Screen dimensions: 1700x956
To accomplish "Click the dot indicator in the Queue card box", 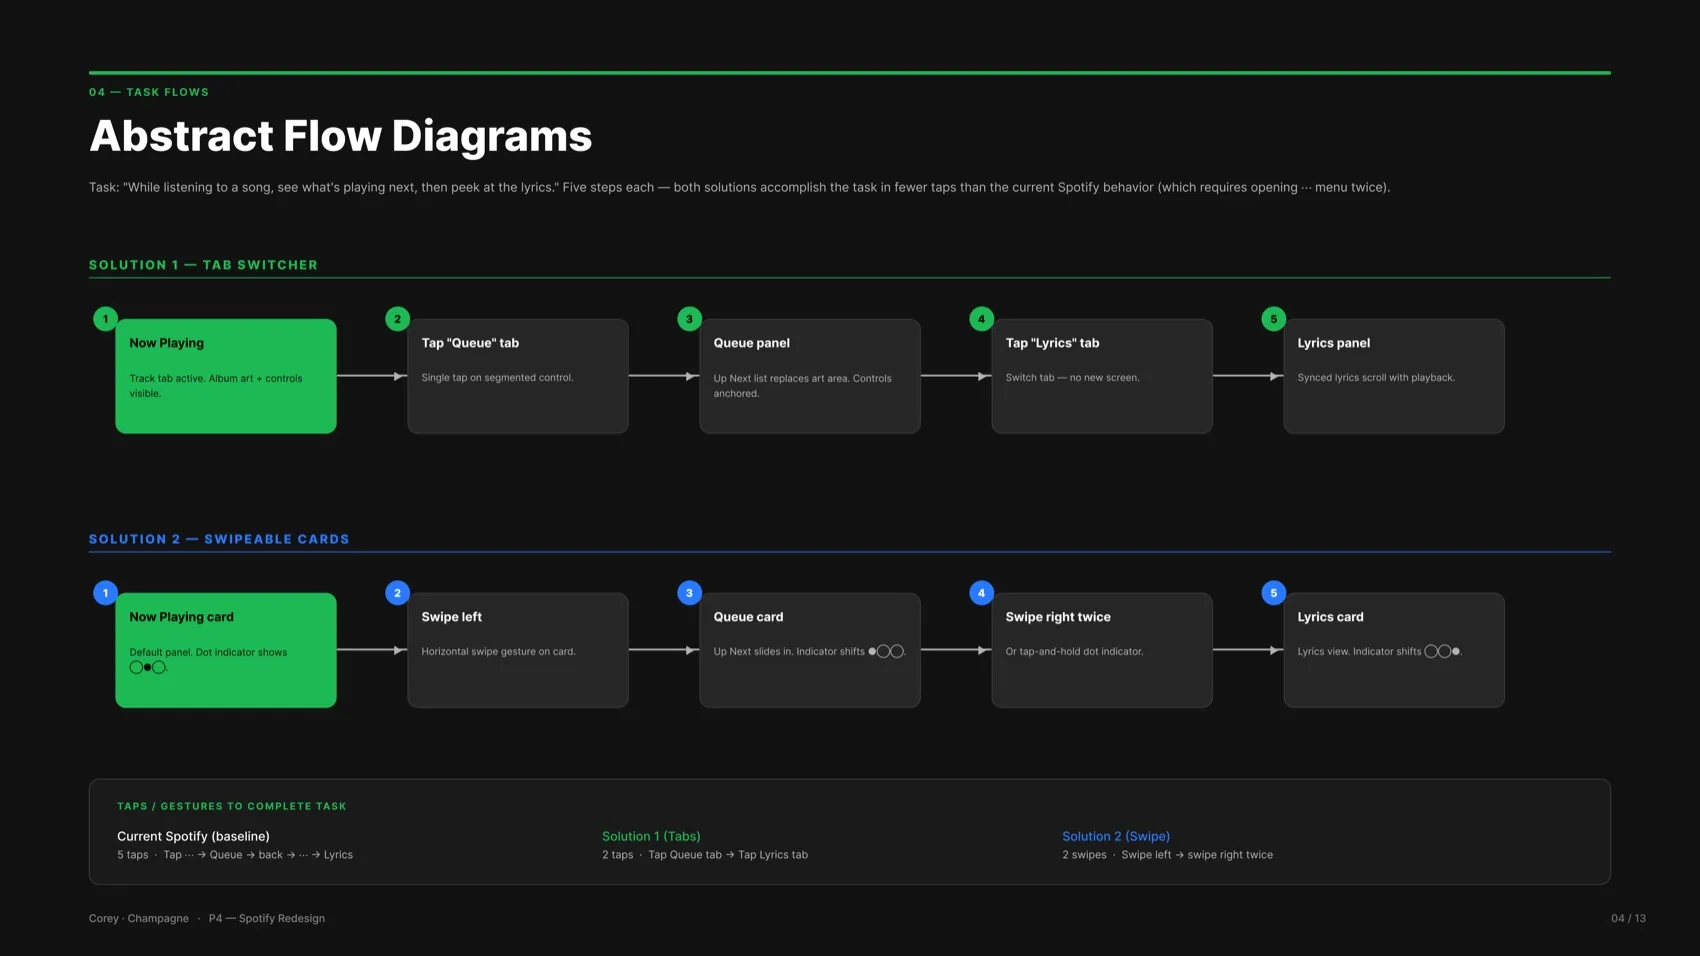I will 886,651.
